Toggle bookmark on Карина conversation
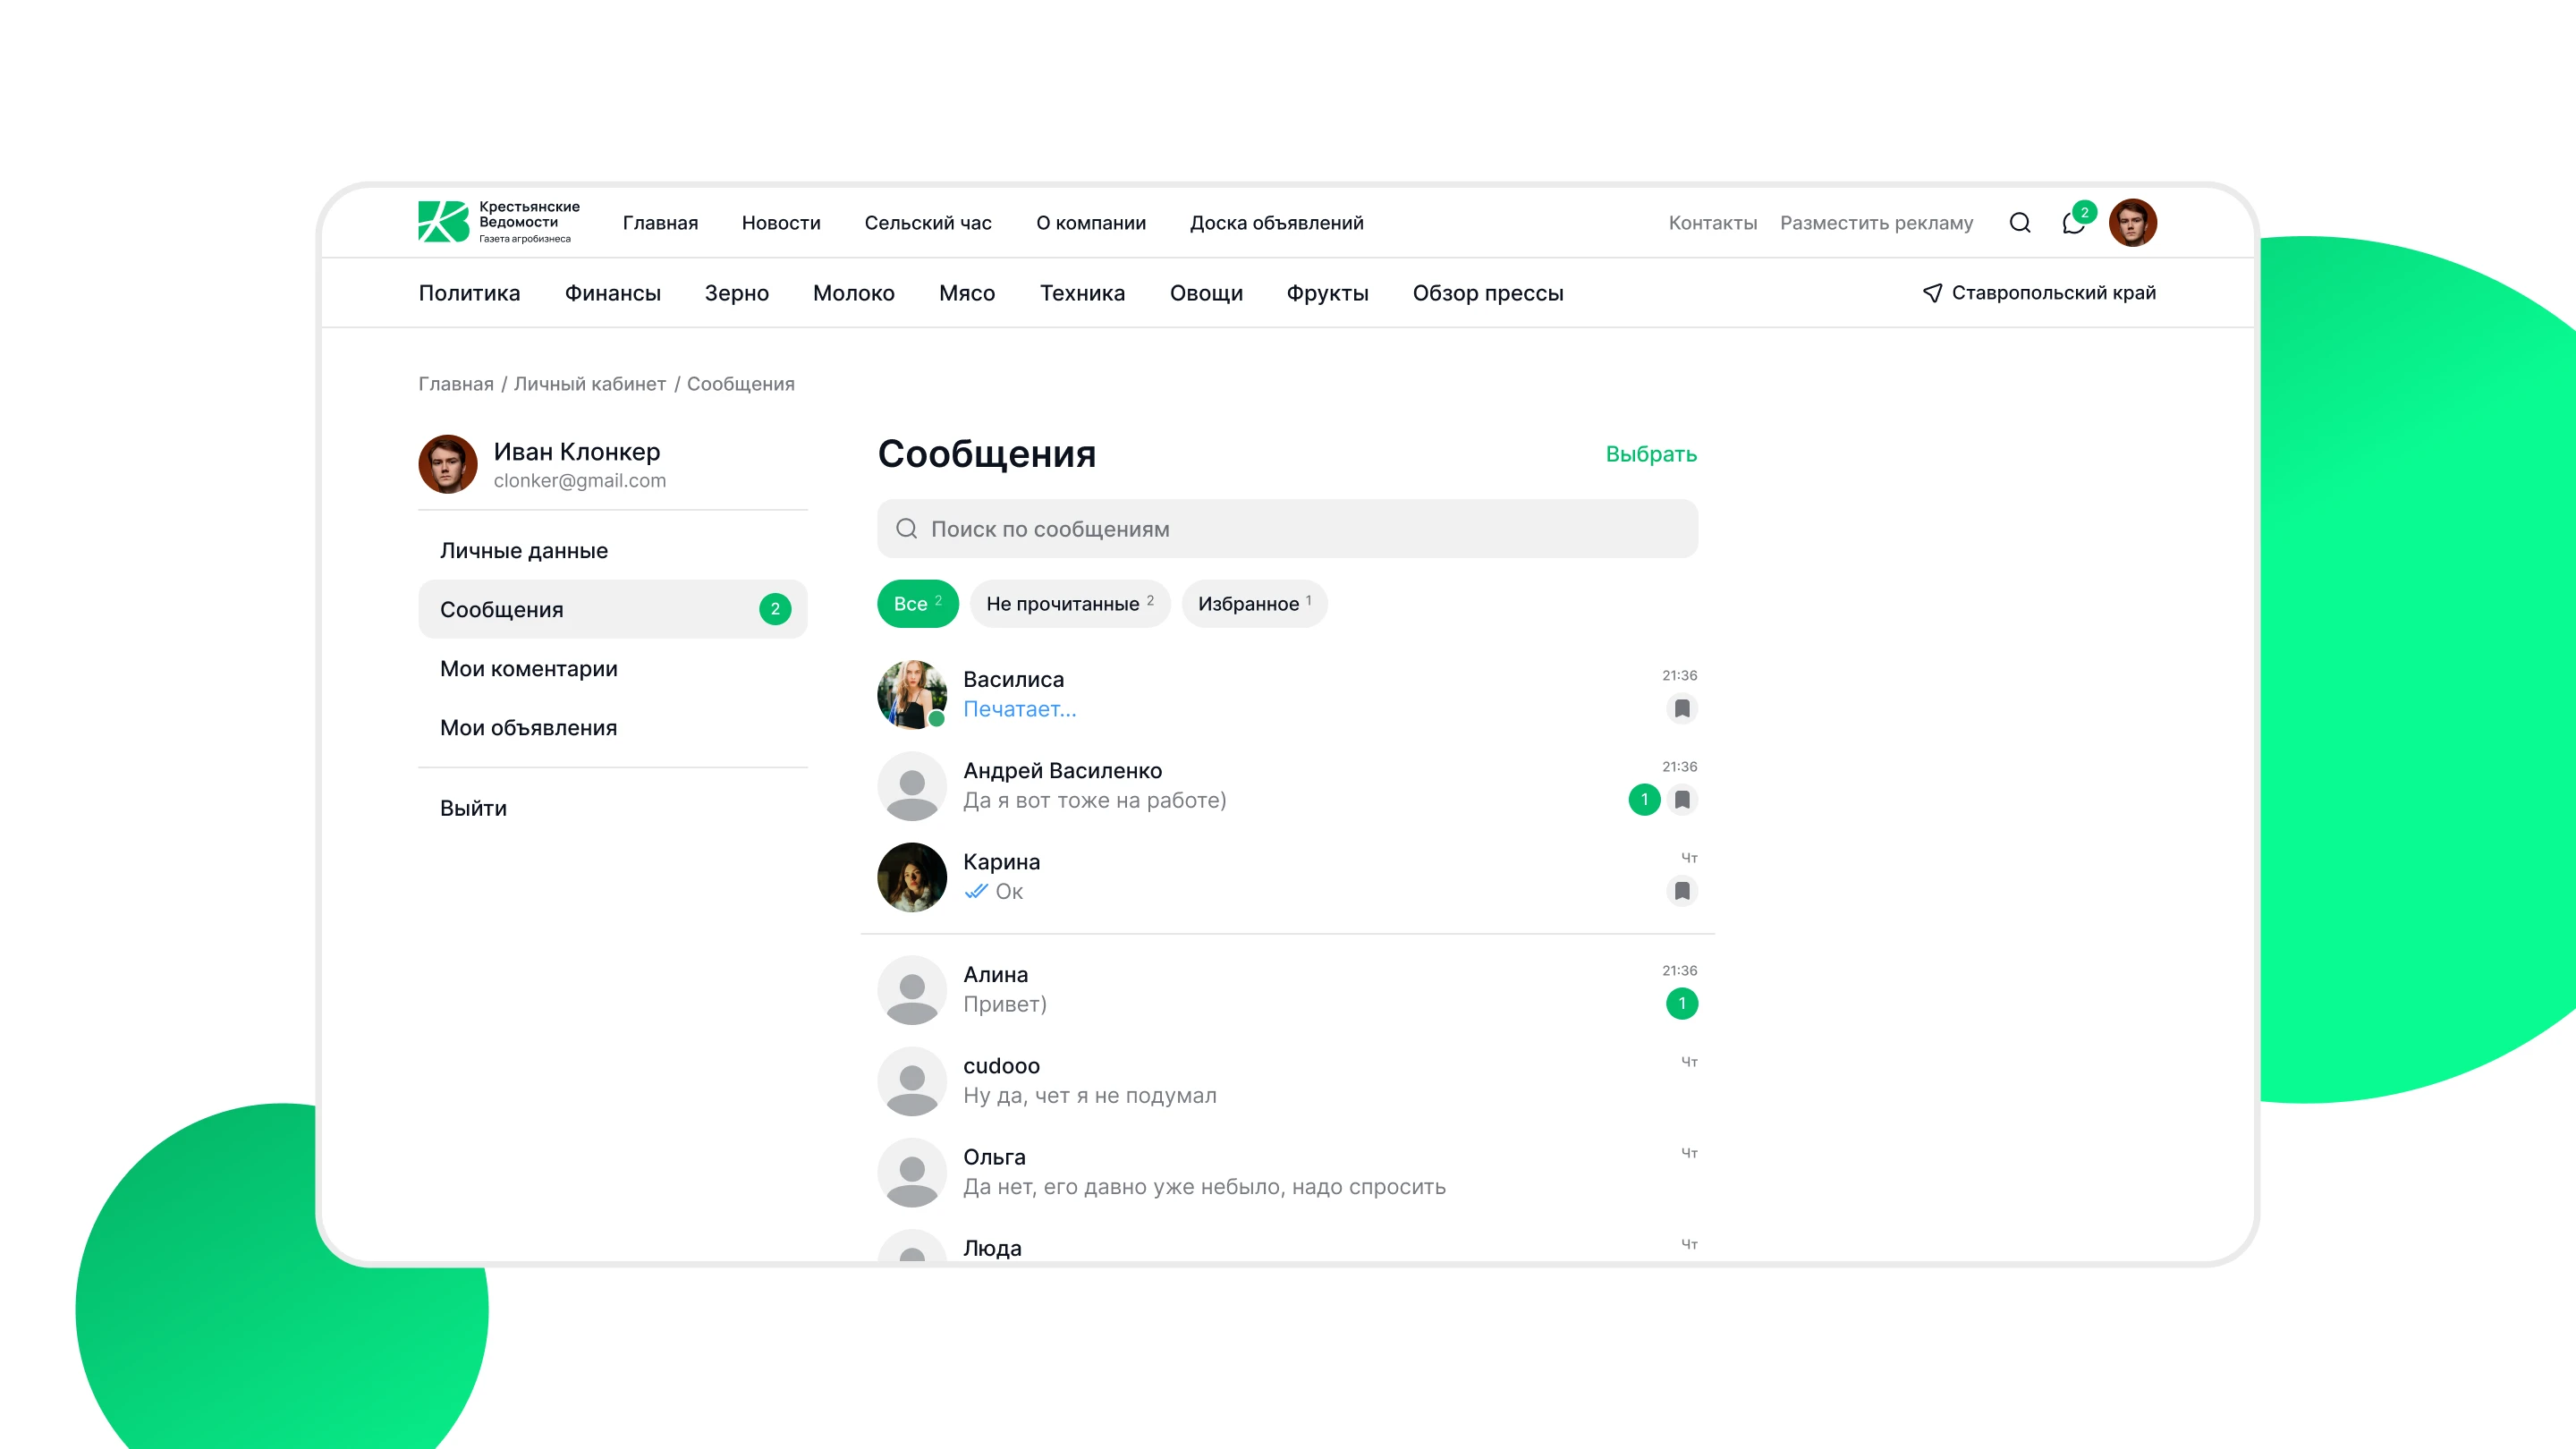The image size is (2576, 1449). click(x=1682, y=891)
